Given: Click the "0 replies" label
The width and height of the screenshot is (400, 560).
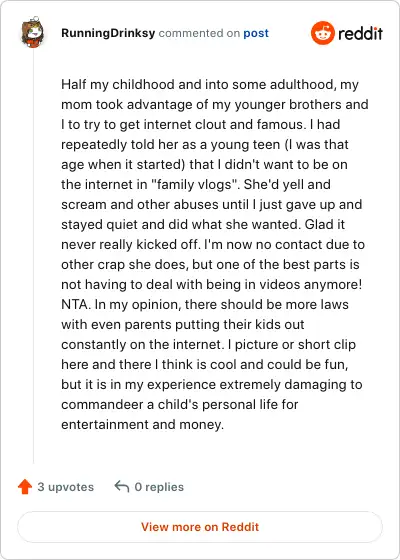Looking at the screenshot, I should 159,487.
